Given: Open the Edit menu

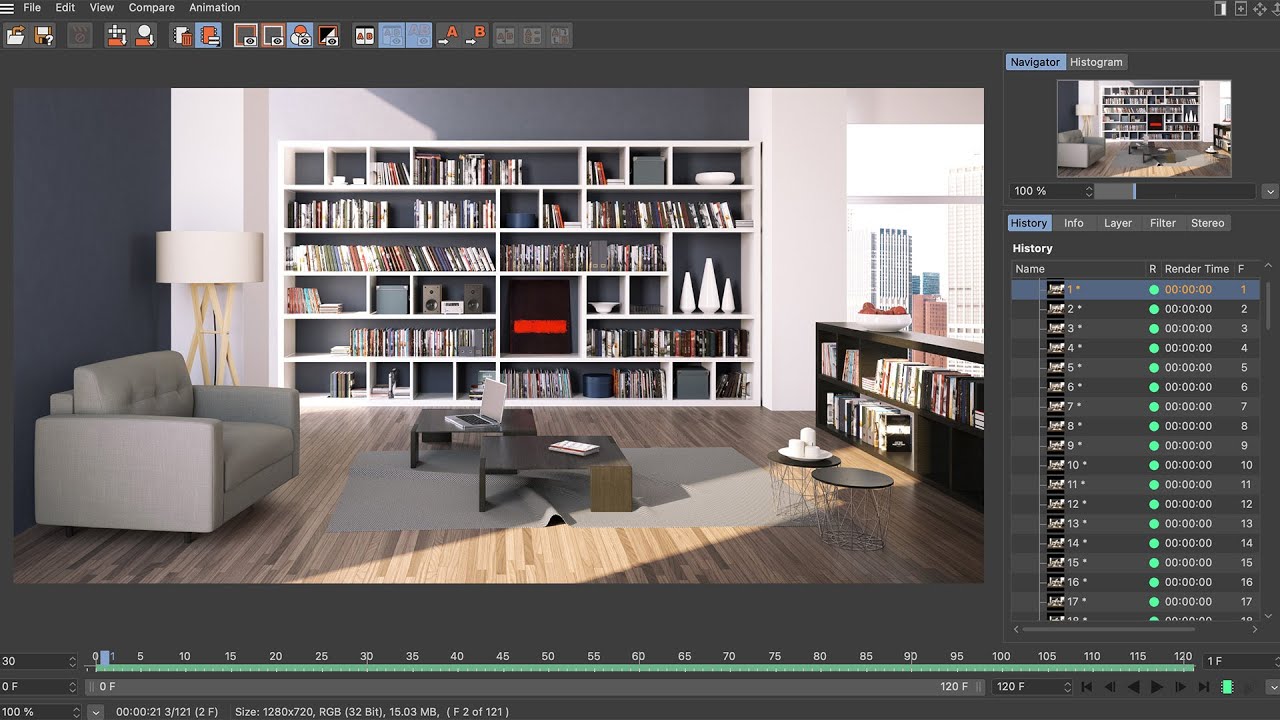Looking at the screenshot, I should 65,7.
